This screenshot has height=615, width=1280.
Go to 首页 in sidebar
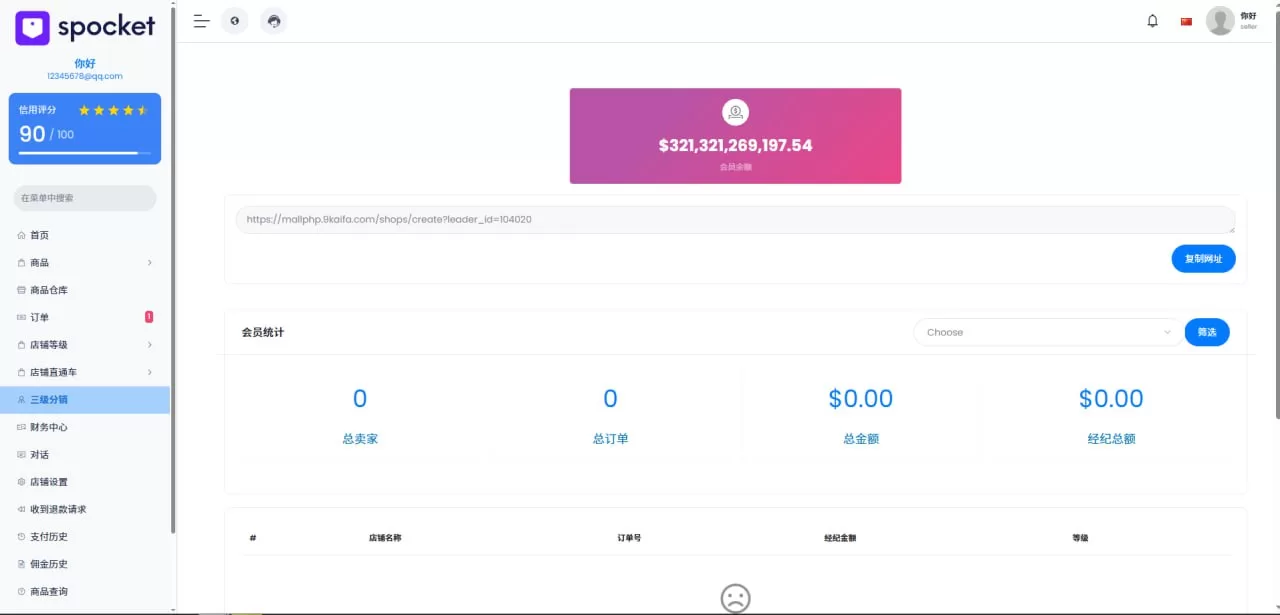(40, 236)
